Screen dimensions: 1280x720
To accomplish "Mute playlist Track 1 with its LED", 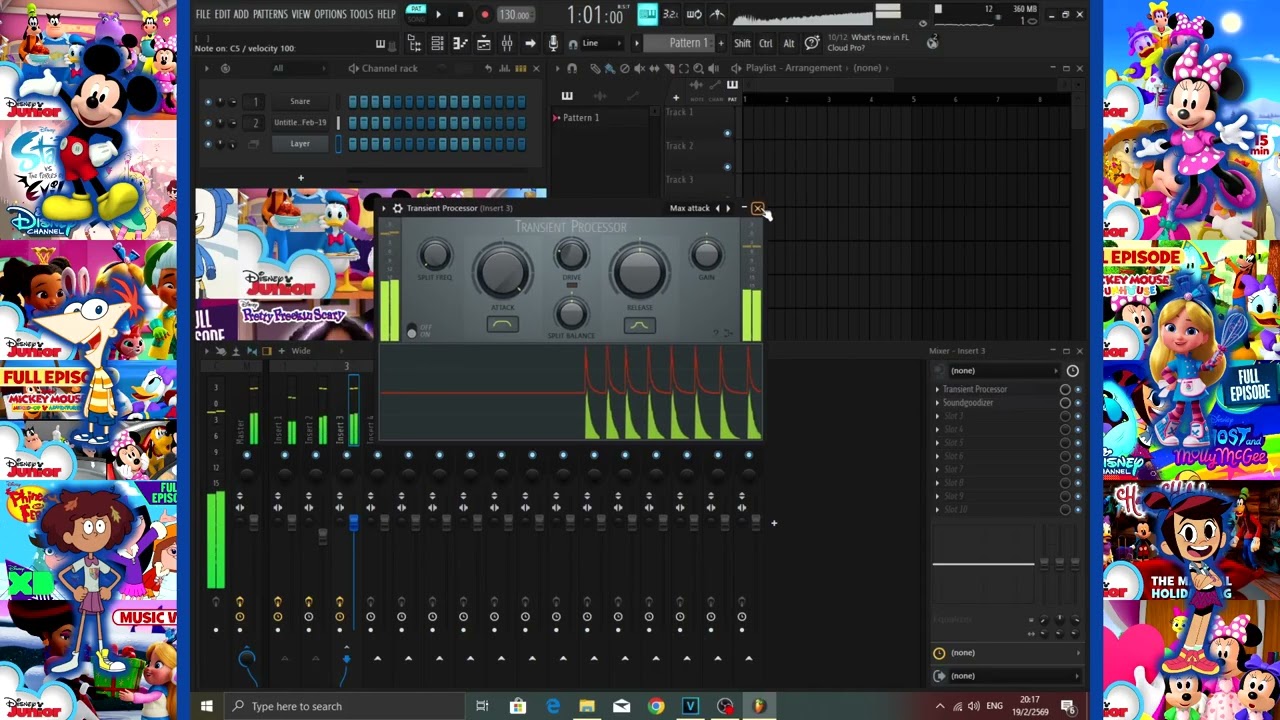I will (x=727, y=133).
